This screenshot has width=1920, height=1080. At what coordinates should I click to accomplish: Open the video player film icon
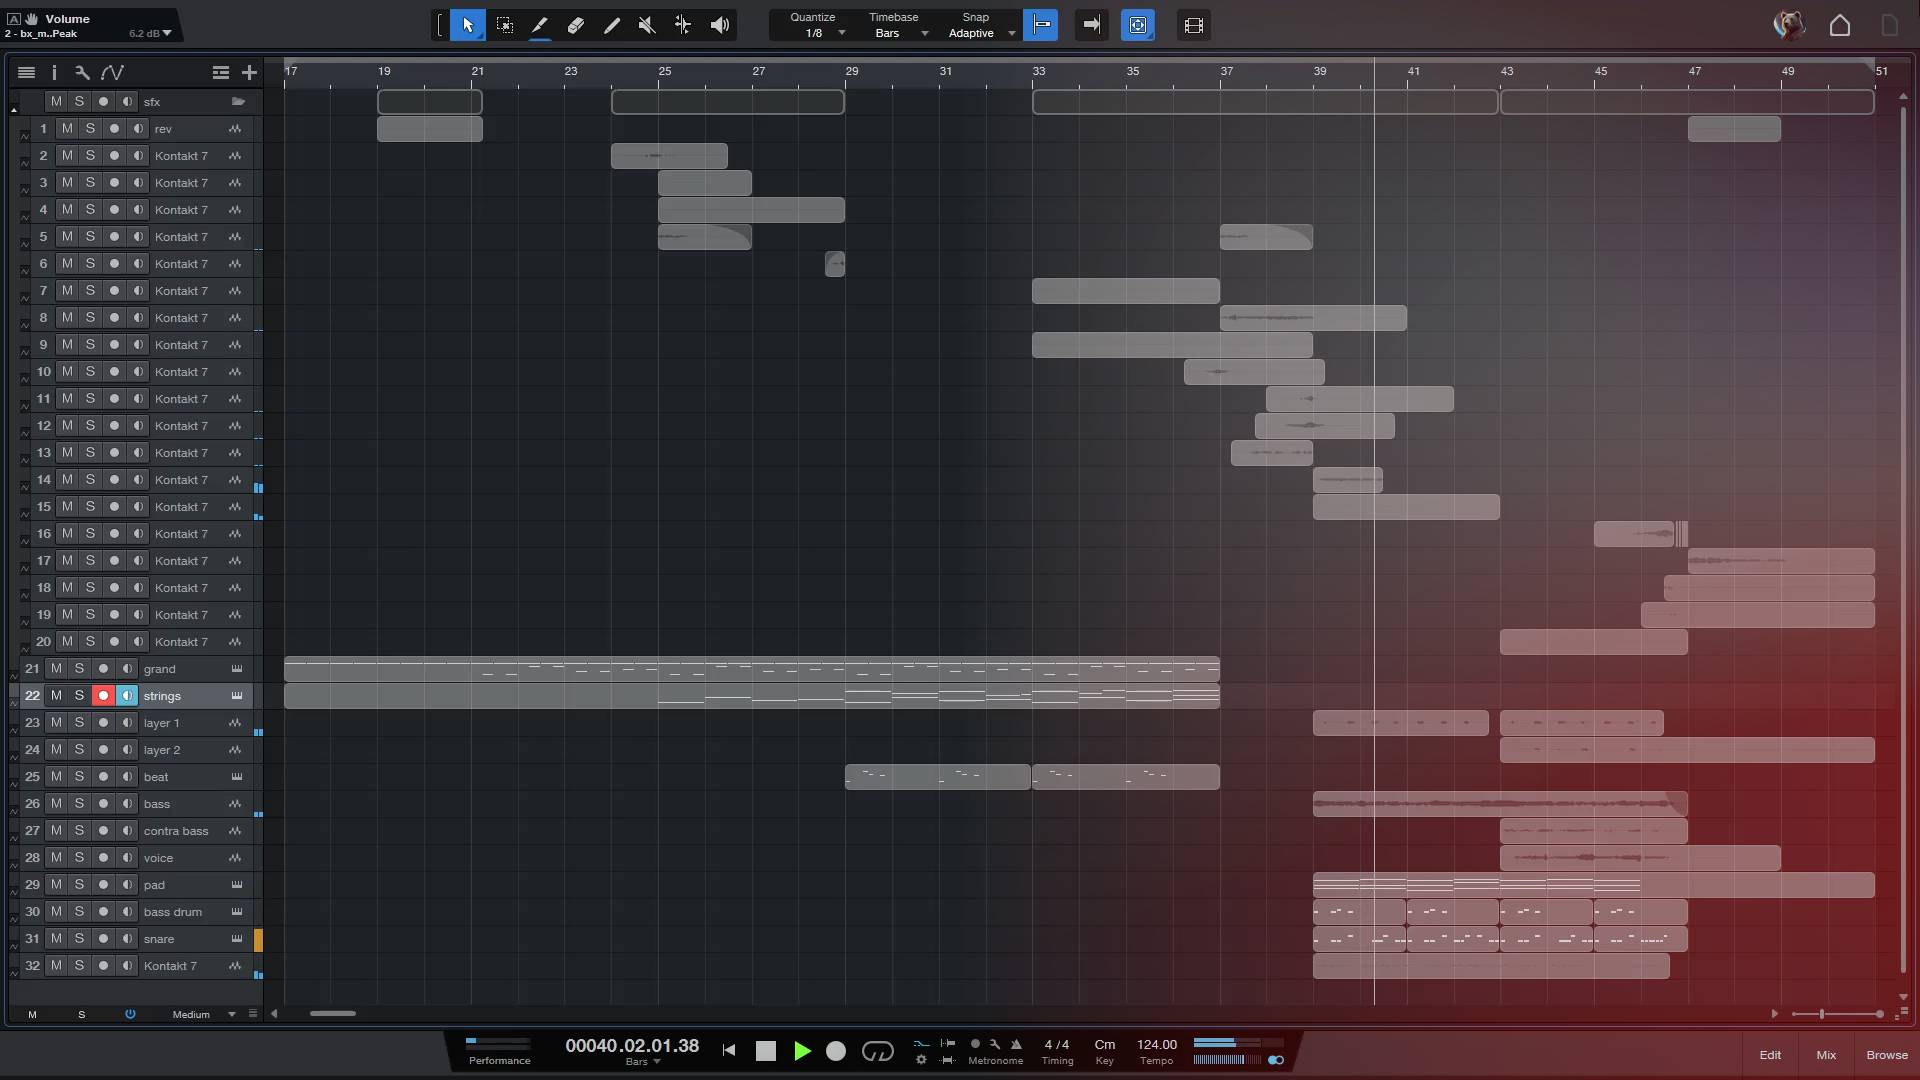[x=1193, y=25]
